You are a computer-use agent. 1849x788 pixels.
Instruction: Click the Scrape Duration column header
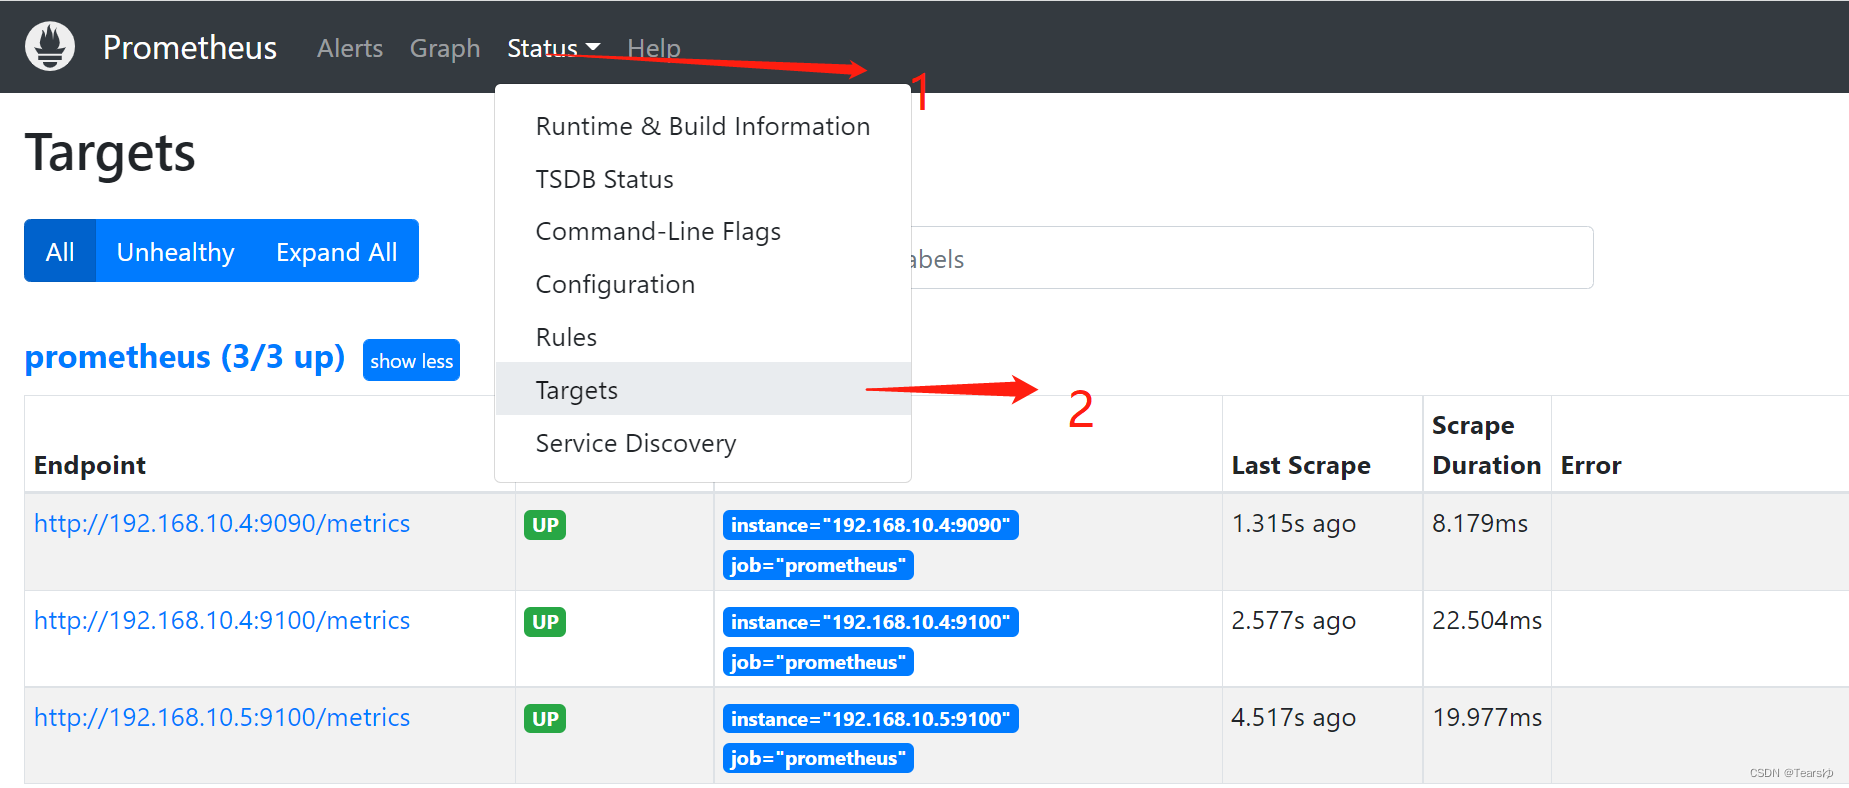[1486, 445]
